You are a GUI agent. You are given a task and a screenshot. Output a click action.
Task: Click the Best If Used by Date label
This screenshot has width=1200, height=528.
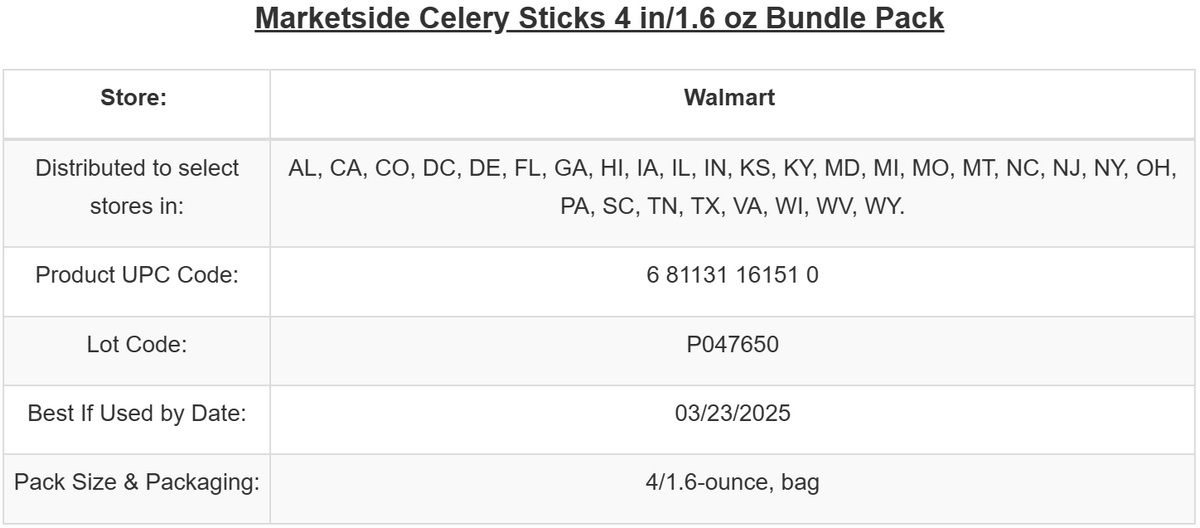point(137,413)
